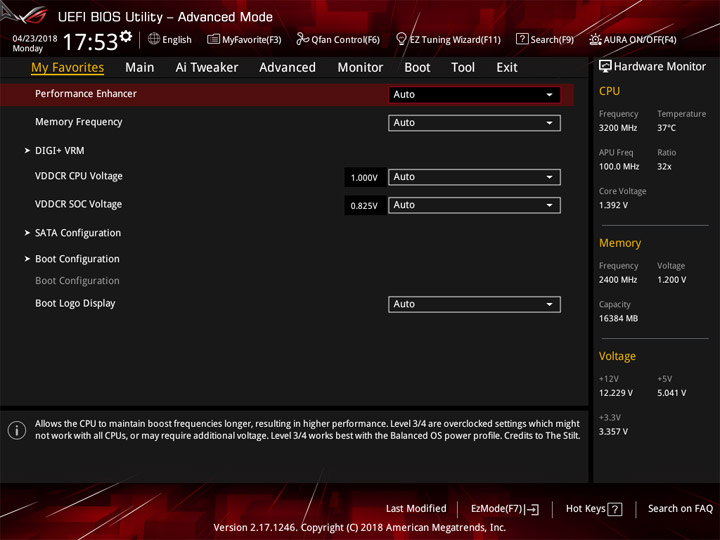
Task: Select Exit tab
Action: (507, 68)
